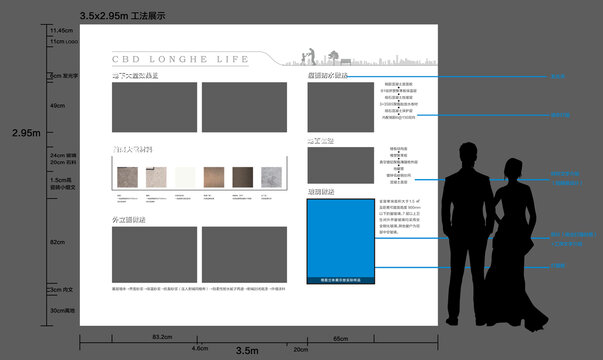Select the 83.2cm dimension label
The width and height of the screenshot is (603, 360).
click(162, 337)
